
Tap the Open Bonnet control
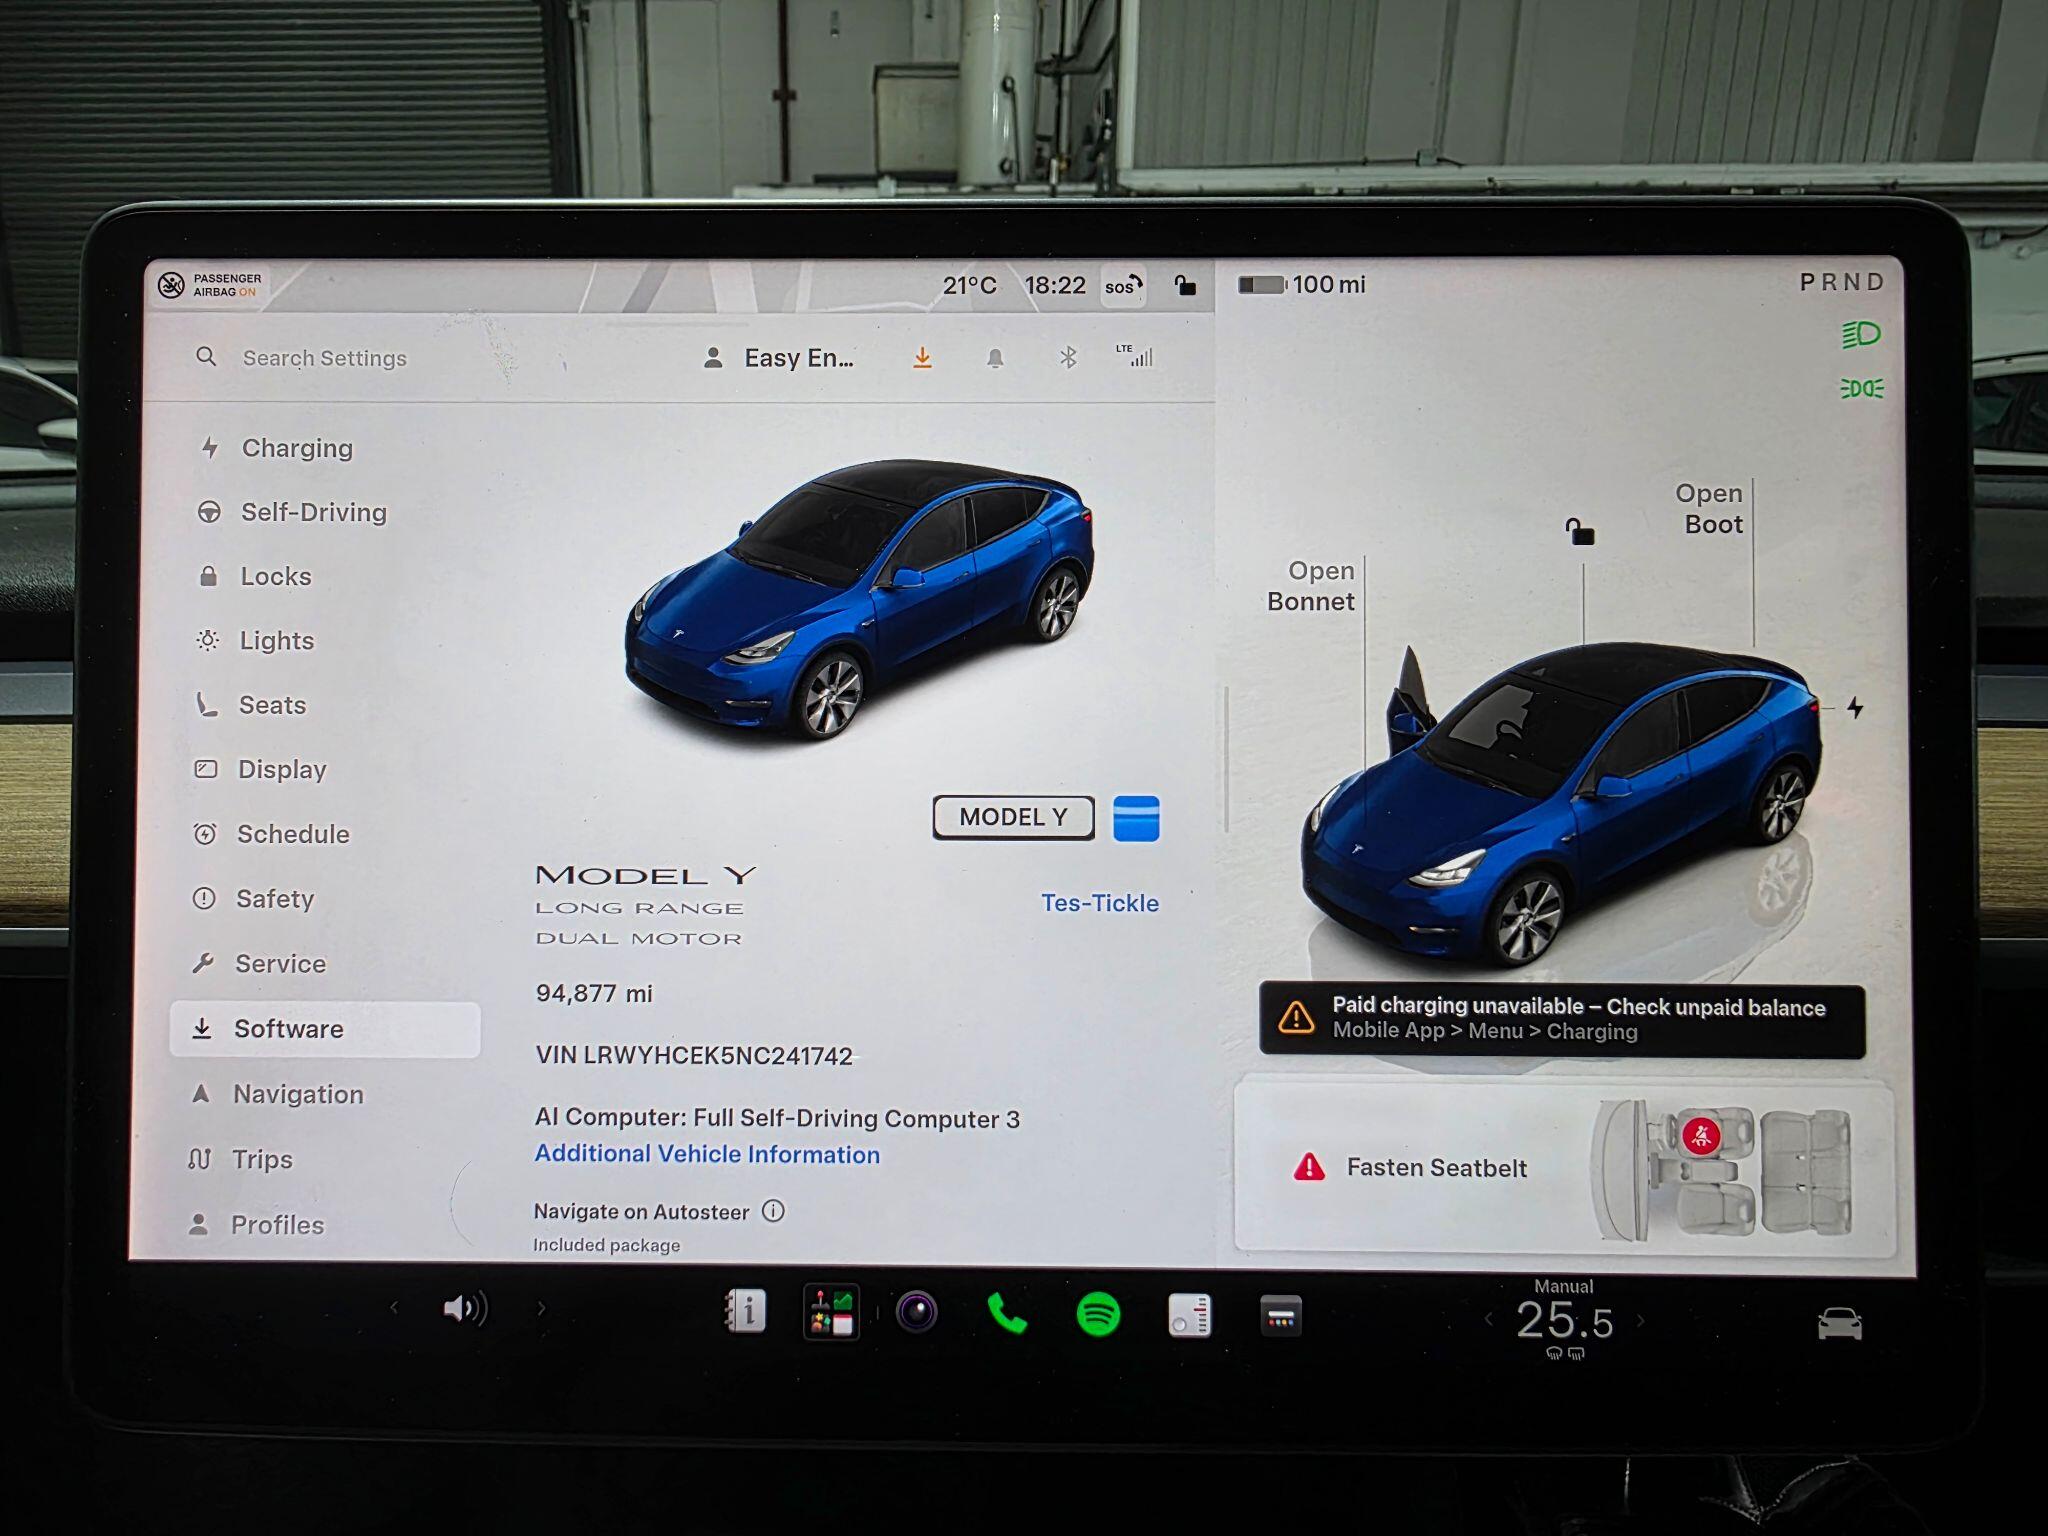pos(1311,586)
